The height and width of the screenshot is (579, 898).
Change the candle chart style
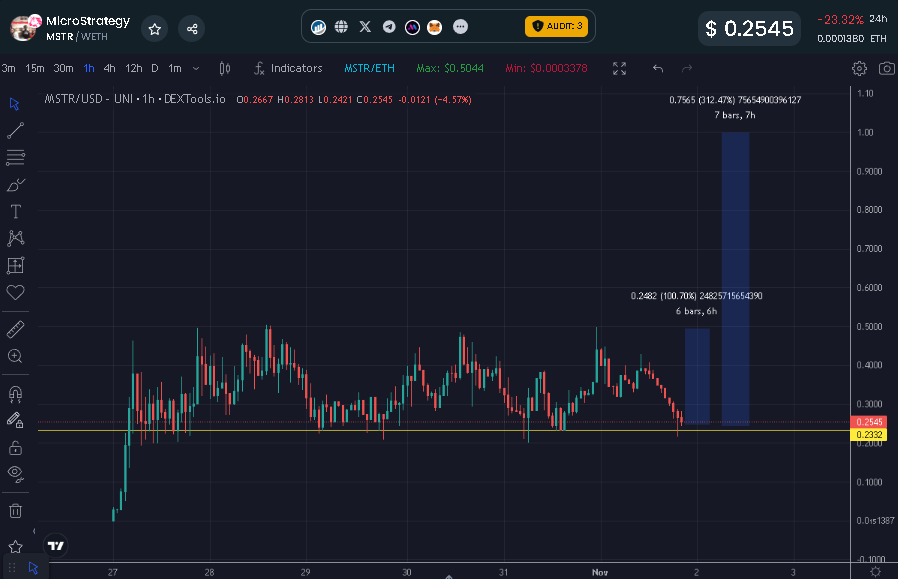[224, 69]
